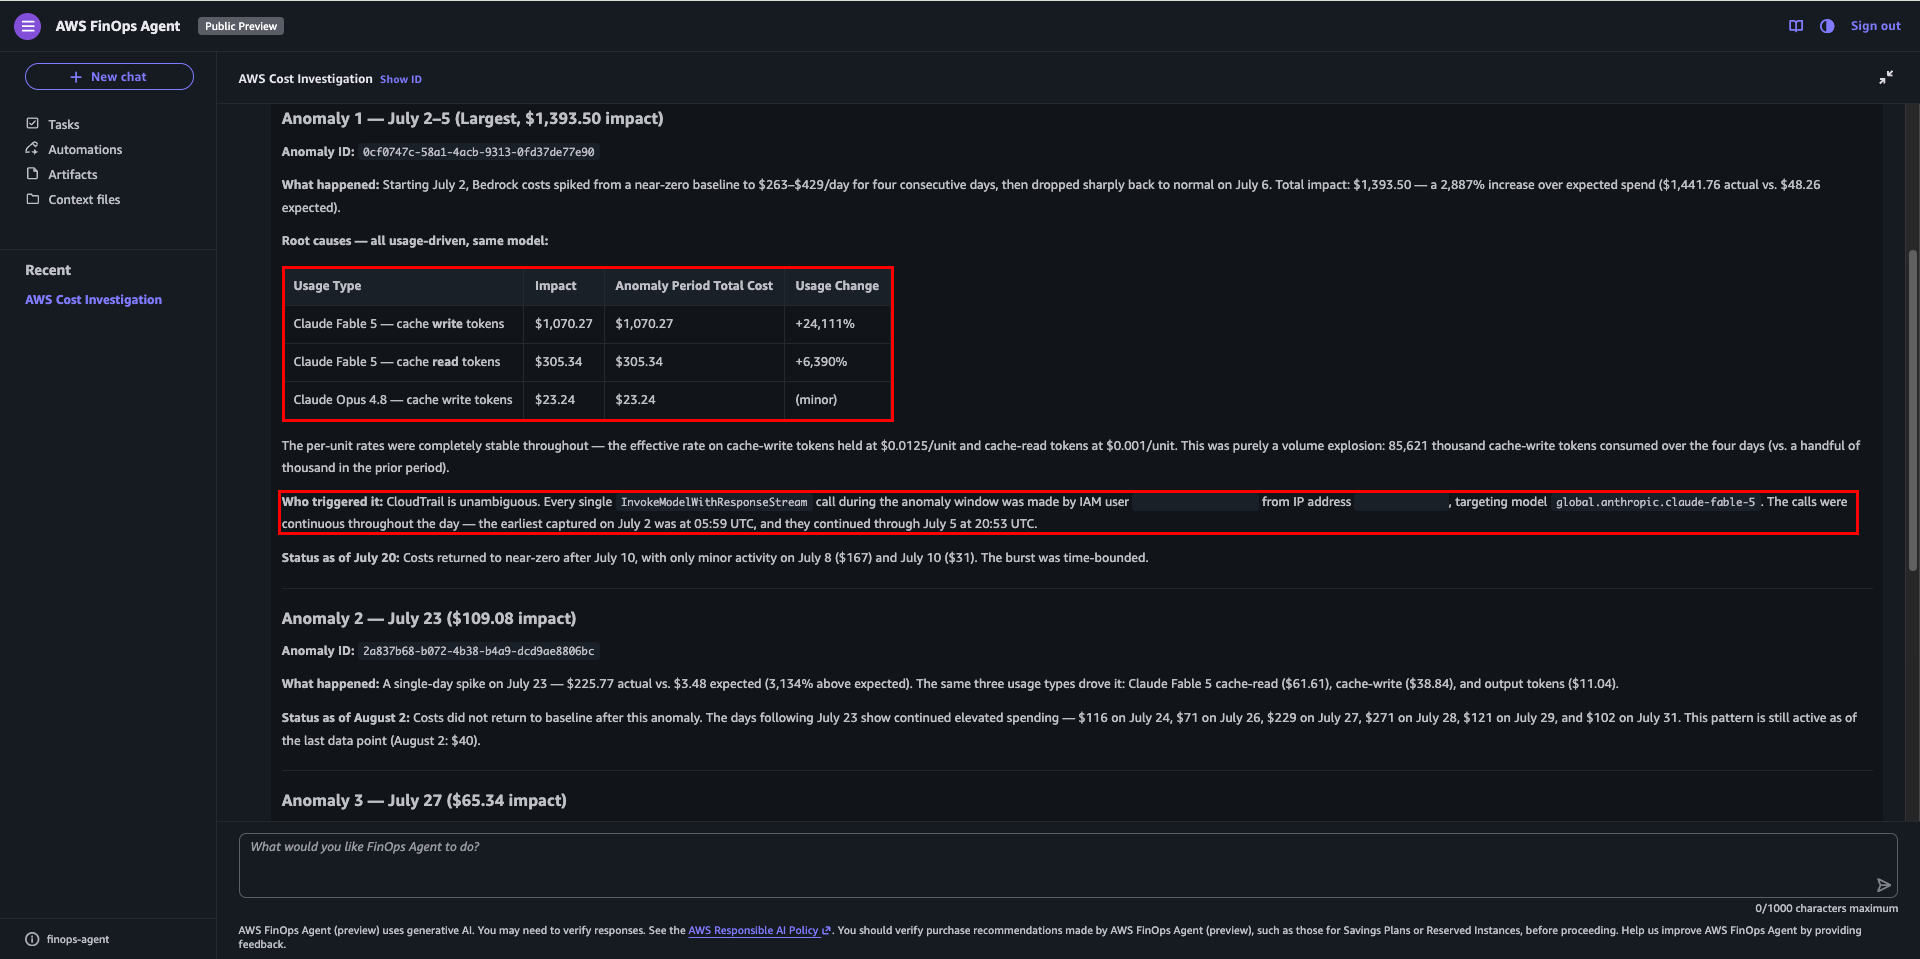The image size is (1920, 959).
Task: Select the recent AWS Cost Investigation chat
Action: (x=93, y=299)
